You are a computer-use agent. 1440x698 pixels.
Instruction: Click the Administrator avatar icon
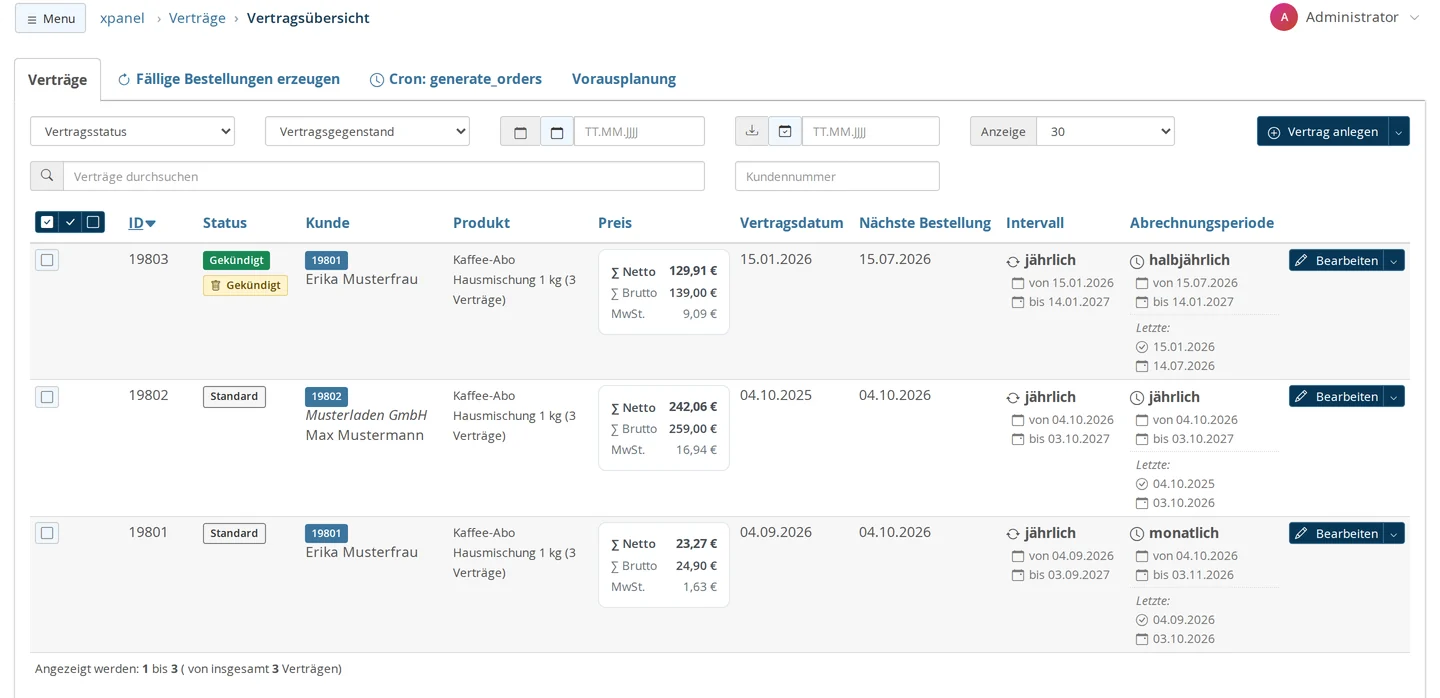(x=1284, y=17)
